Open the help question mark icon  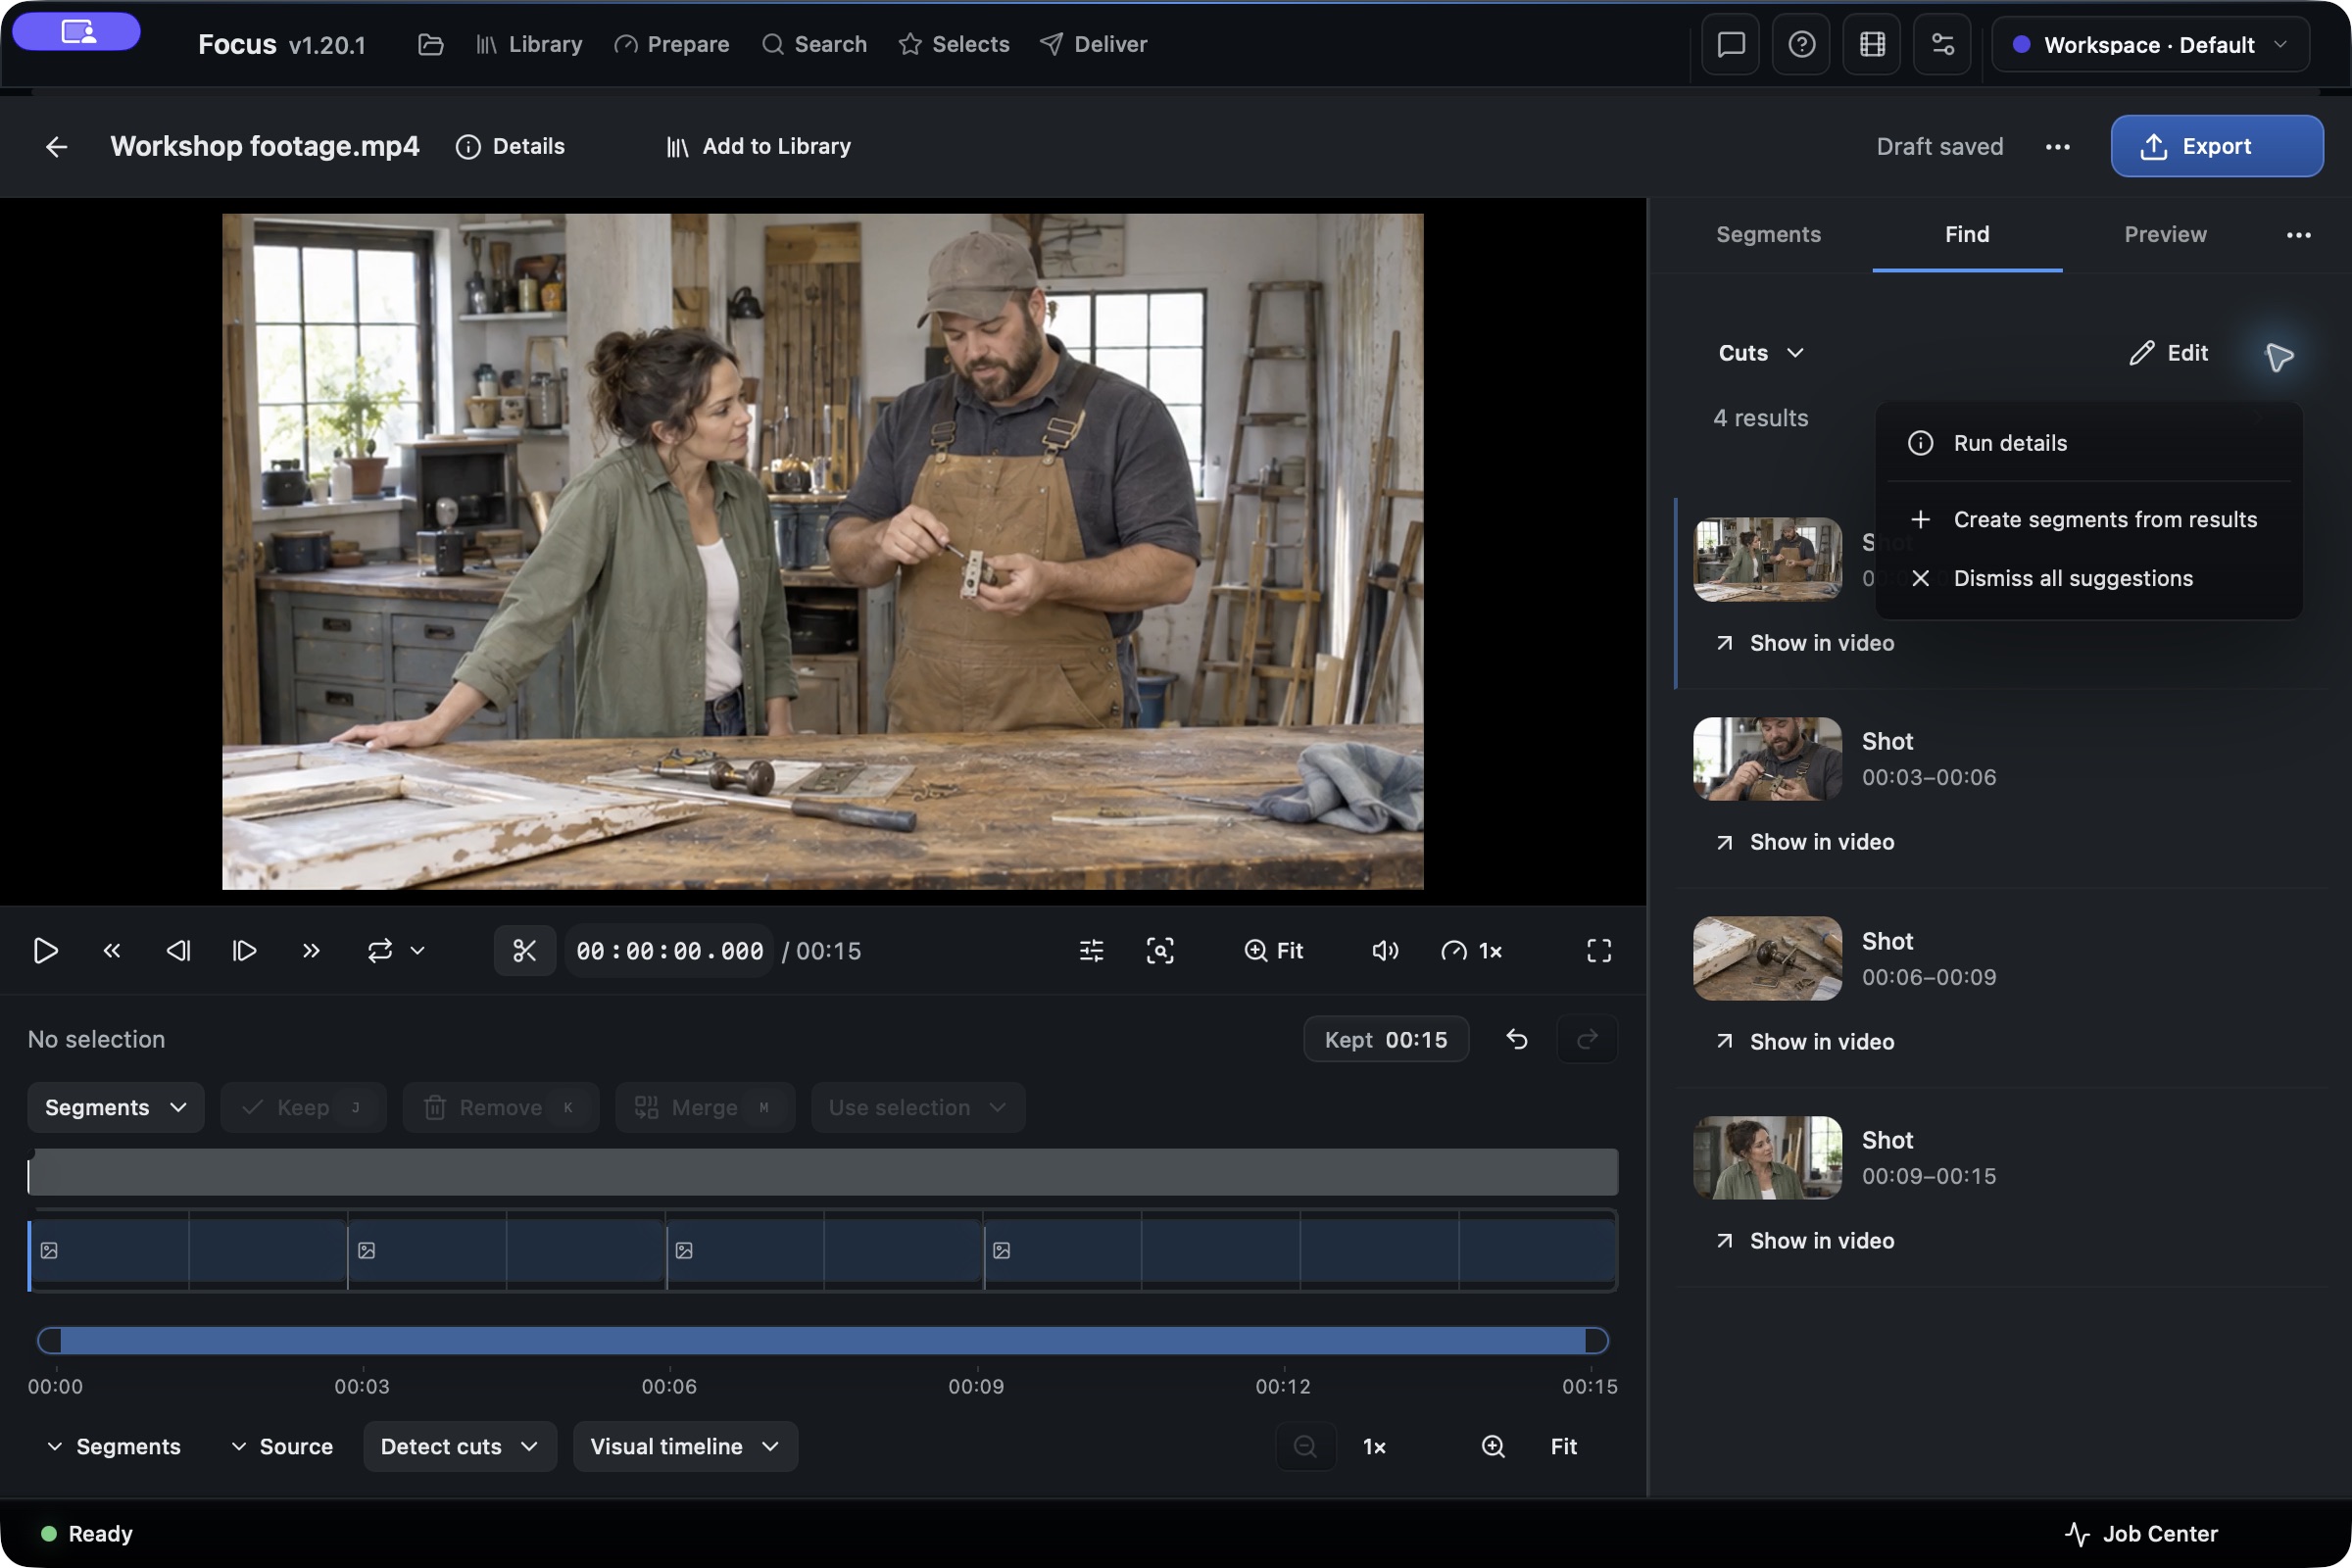point(1801,44)
